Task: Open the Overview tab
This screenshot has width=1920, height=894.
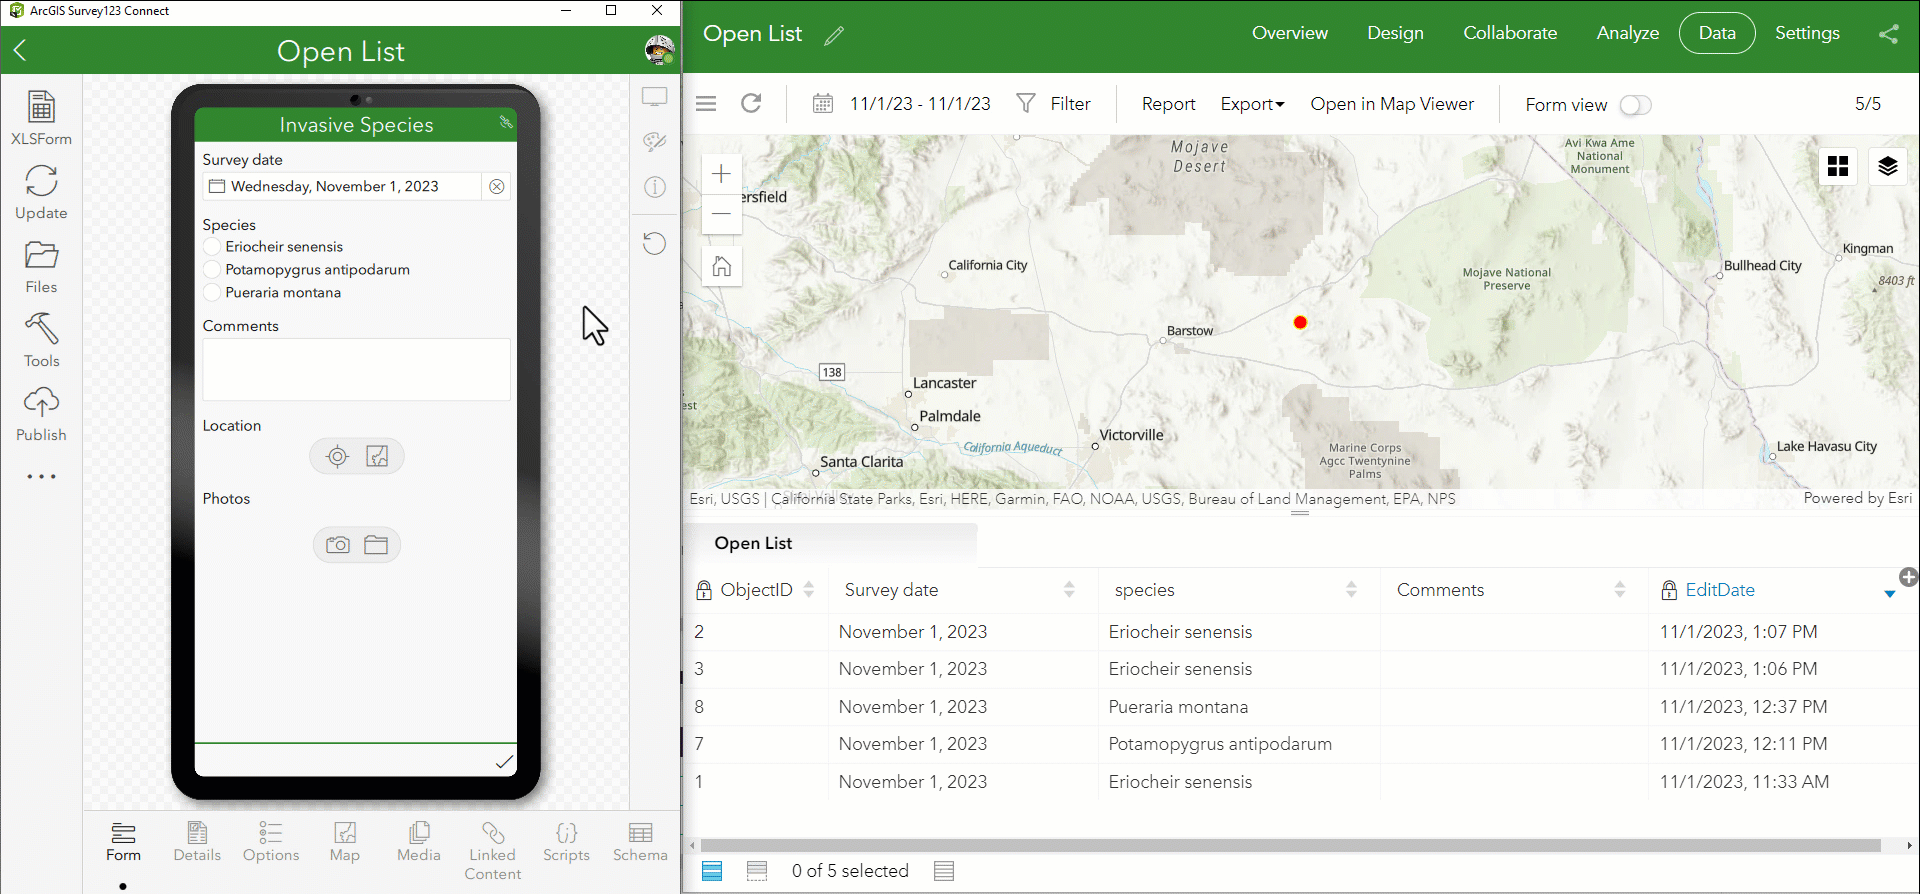Action: (x=1290, y=33)
